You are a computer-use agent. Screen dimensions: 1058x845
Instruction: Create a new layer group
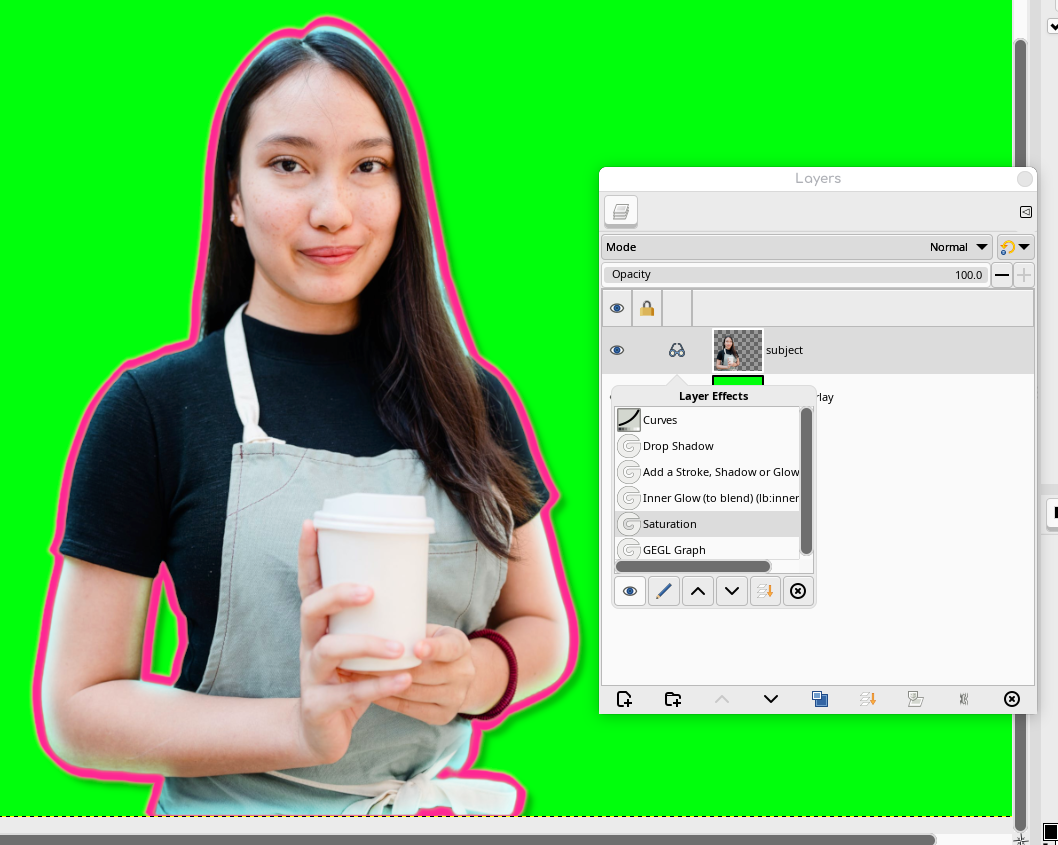click(x=673, y=699)
